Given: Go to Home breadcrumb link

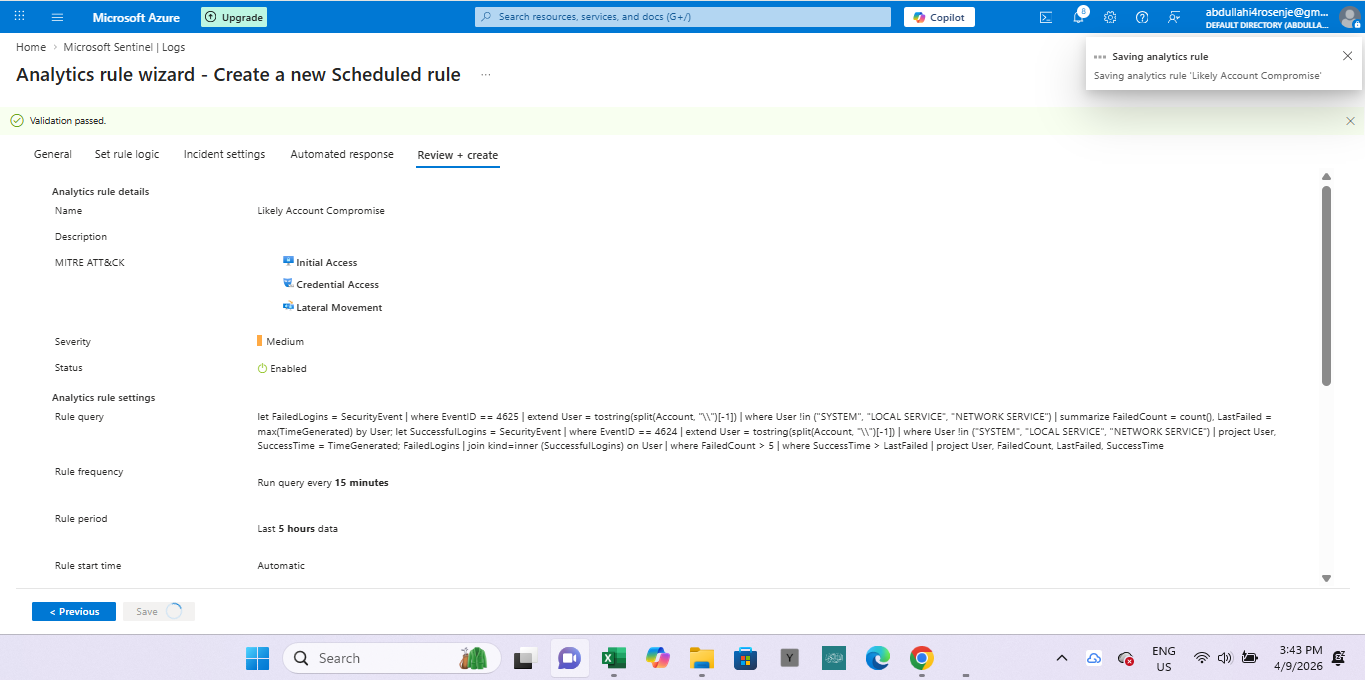Looking at the screenshot, I should 31,47.
